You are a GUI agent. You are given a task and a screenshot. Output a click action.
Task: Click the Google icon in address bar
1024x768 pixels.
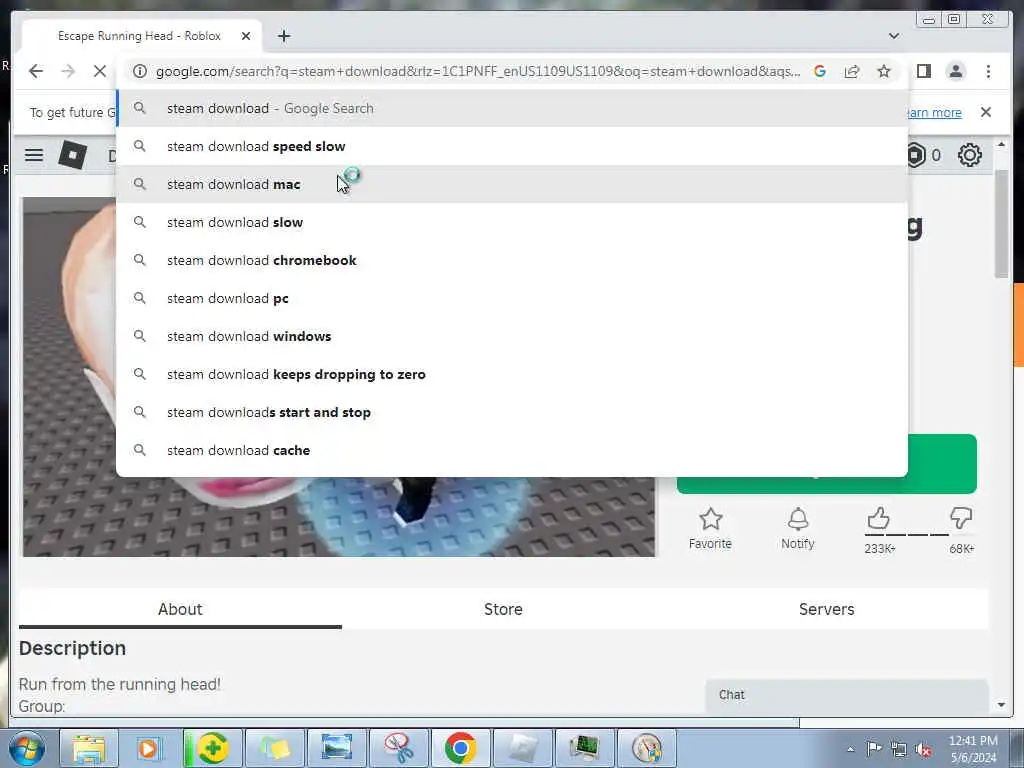pyautogui.click(x=820, y=71)
